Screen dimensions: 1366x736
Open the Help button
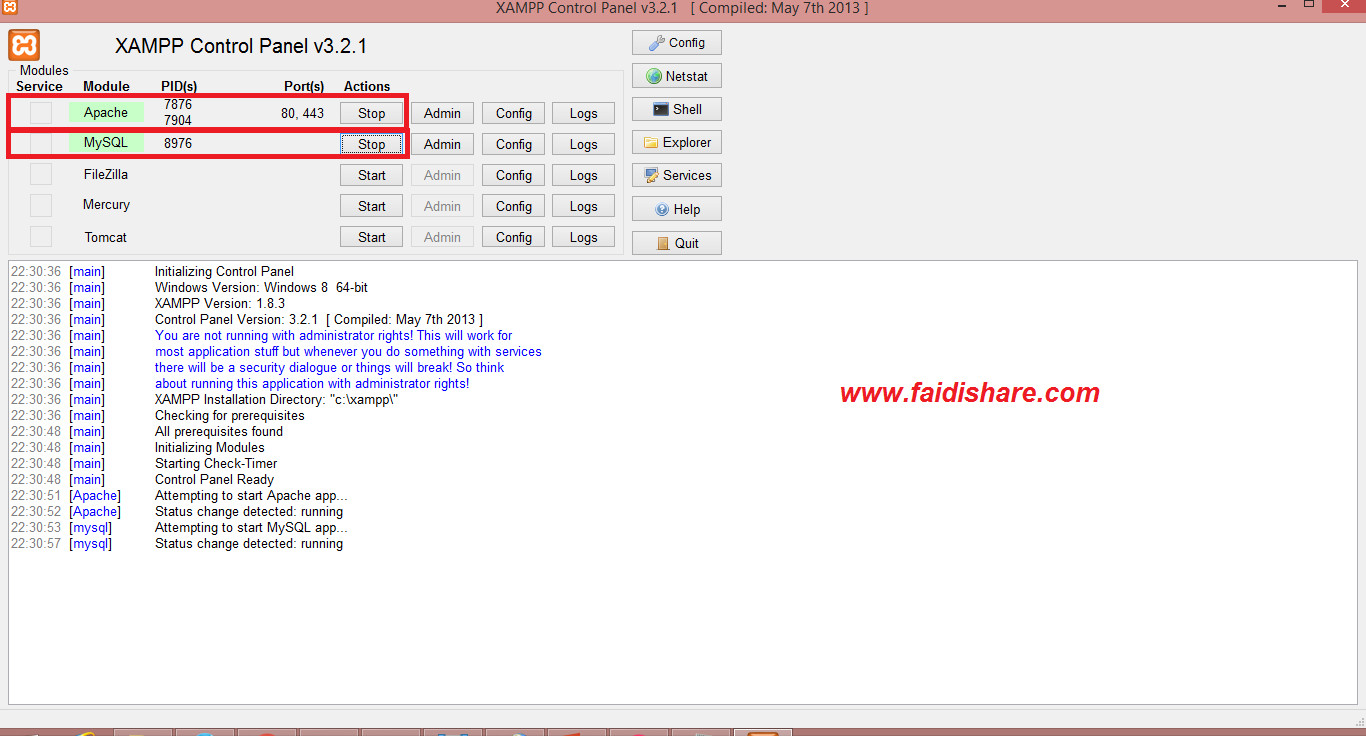coord(677,209)
